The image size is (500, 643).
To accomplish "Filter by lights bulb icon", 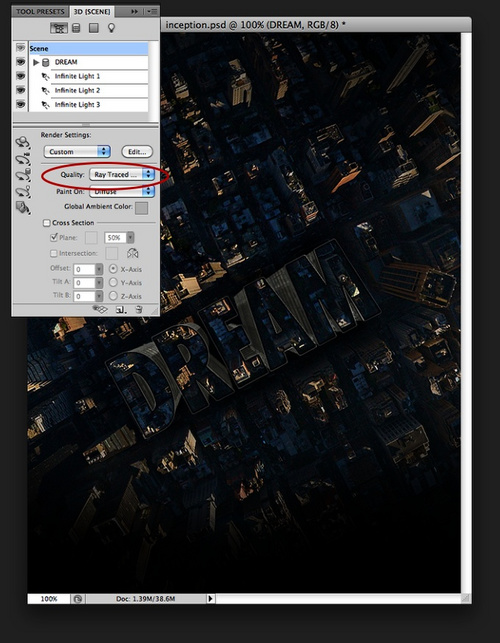I will pos(111,28).
